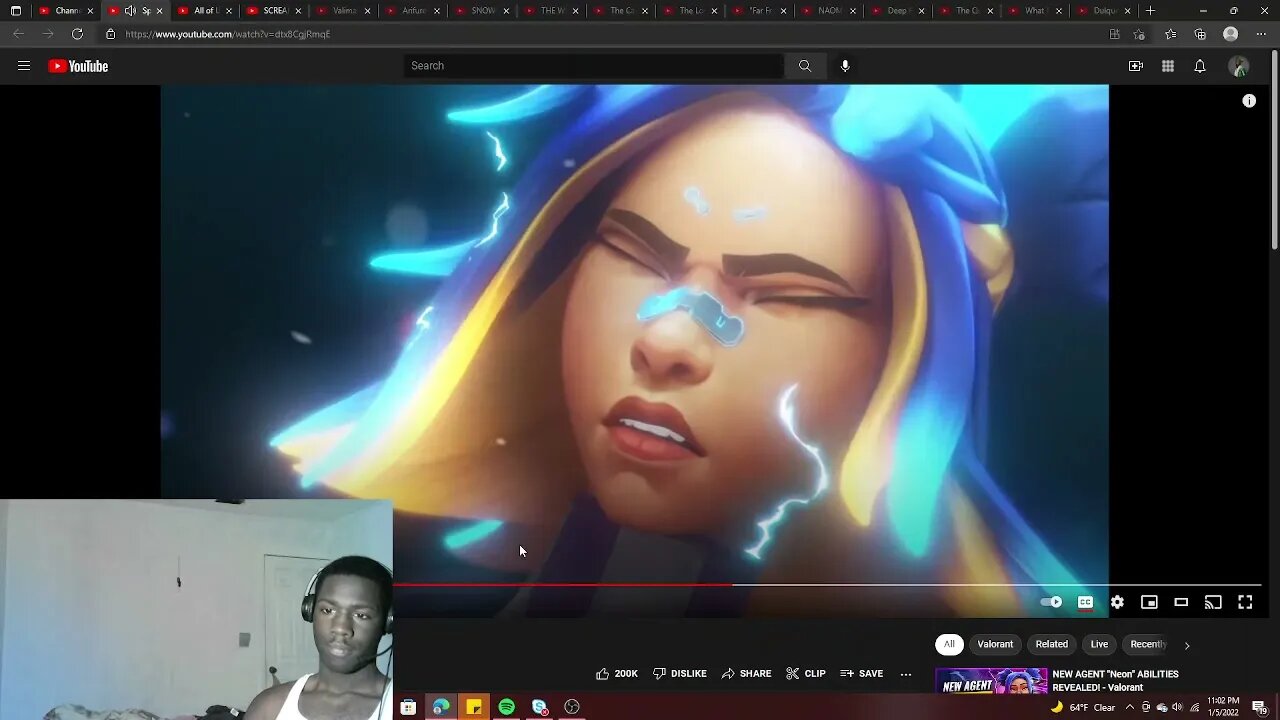Cast the video to a TV

click(1213, 602)
